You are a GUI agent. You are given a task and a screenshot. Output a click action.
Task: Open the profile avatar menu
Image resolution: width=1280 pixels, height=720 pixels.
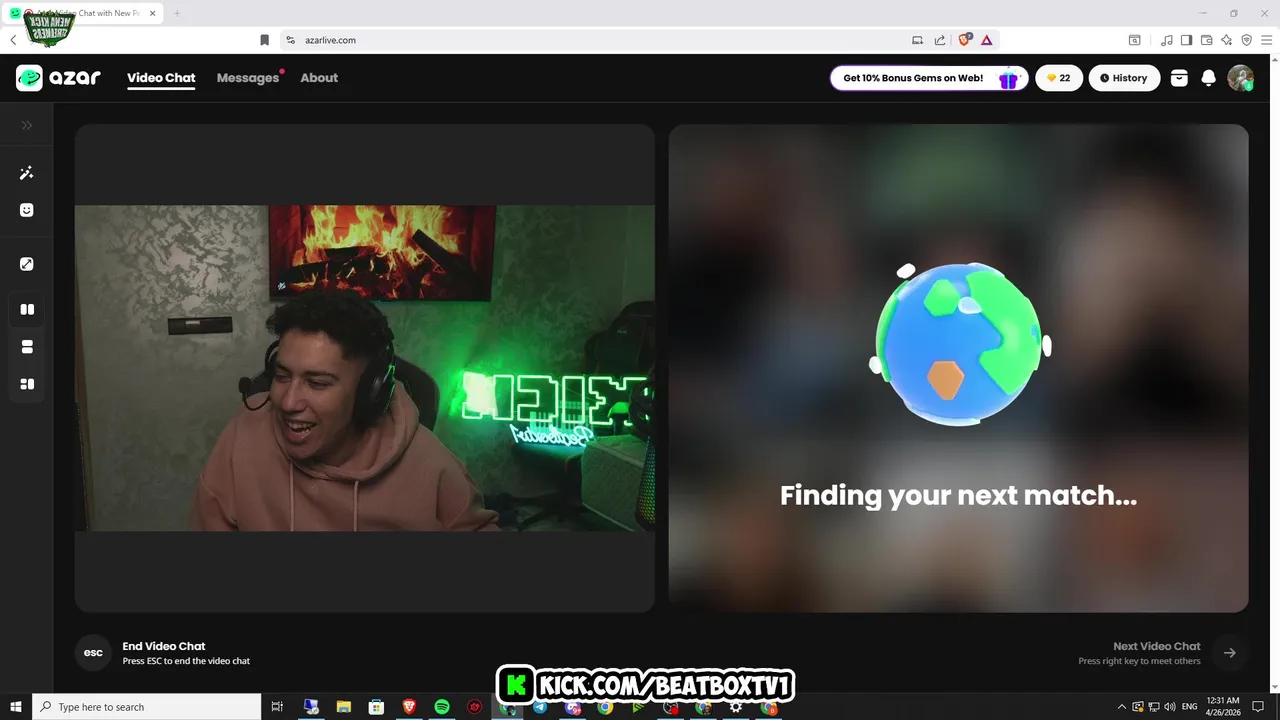click(x=1240, y=78)
